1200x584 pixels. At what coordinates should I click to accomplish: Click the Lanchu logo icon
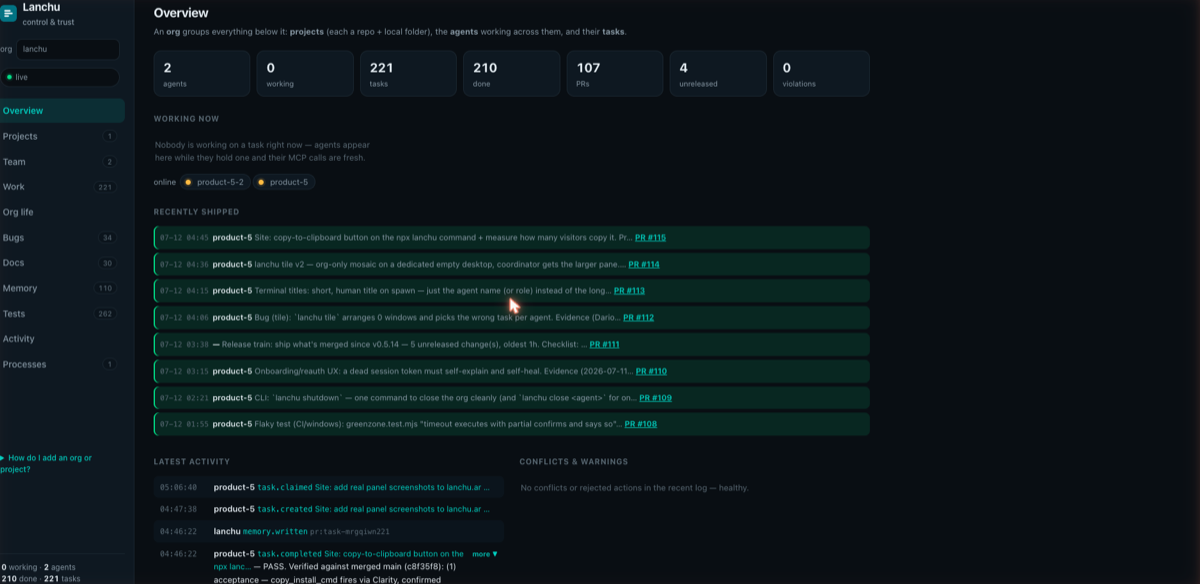[x=7, y=12]
